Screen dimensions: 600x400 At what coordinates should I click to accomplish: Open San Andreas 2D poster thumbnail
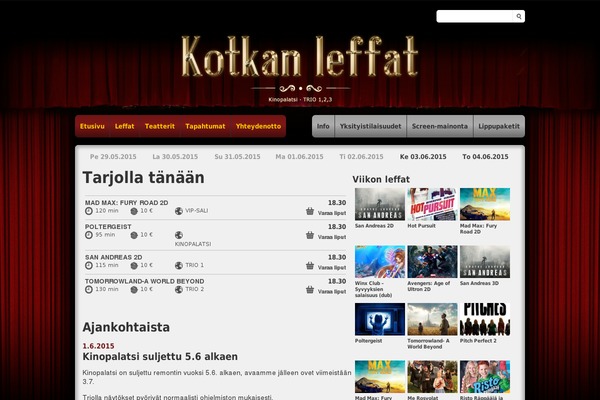point(380,204)
